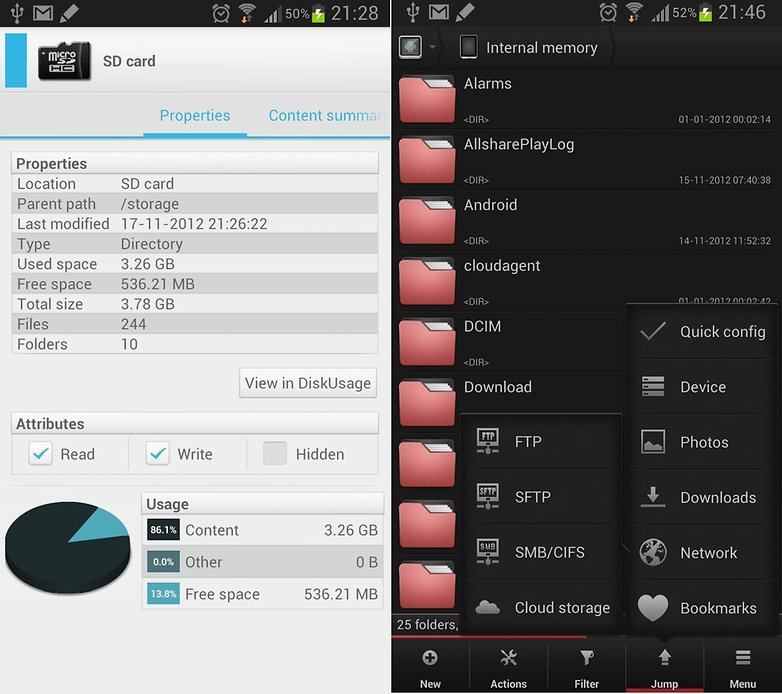782x694 pixels.
Task: Select the Files 244 row
Action: [x=195, y=324]
